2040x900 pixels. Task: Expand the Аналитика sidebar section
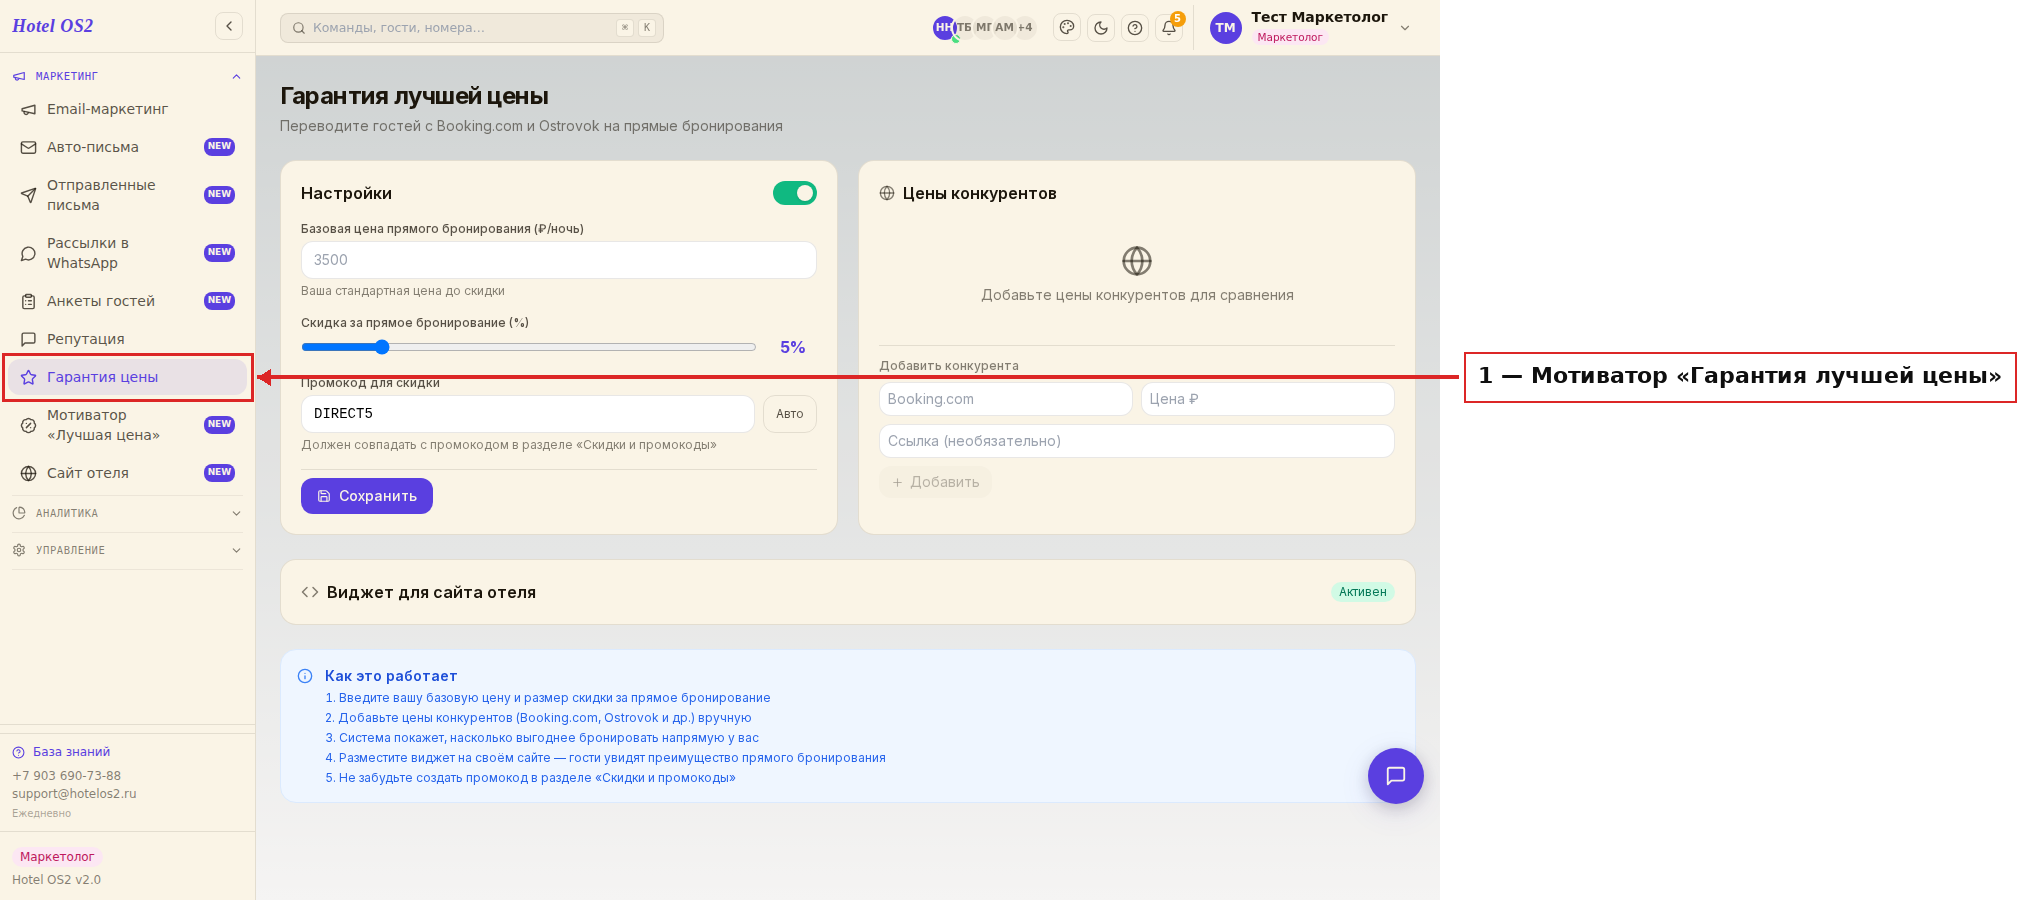(127, 513)
